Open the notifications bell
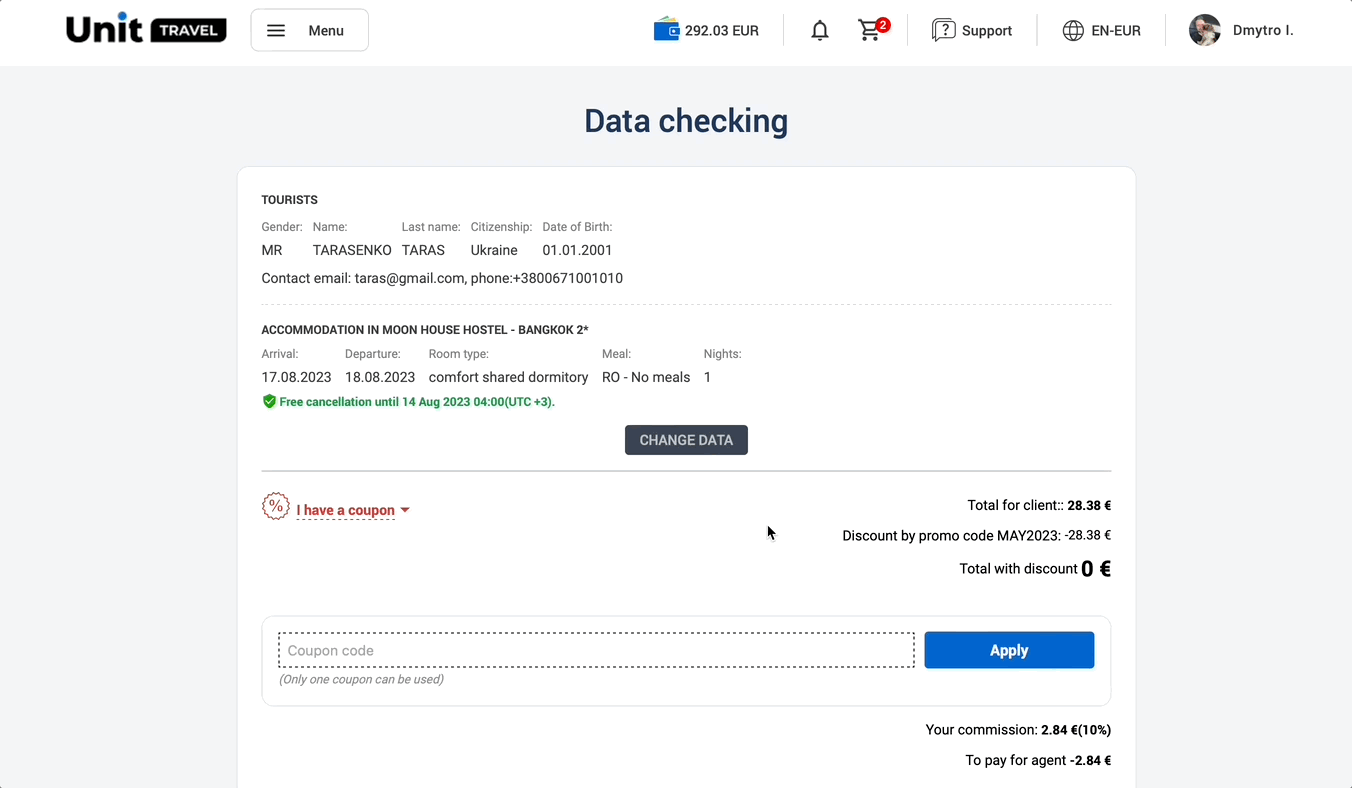 click(x=820, y=31)
